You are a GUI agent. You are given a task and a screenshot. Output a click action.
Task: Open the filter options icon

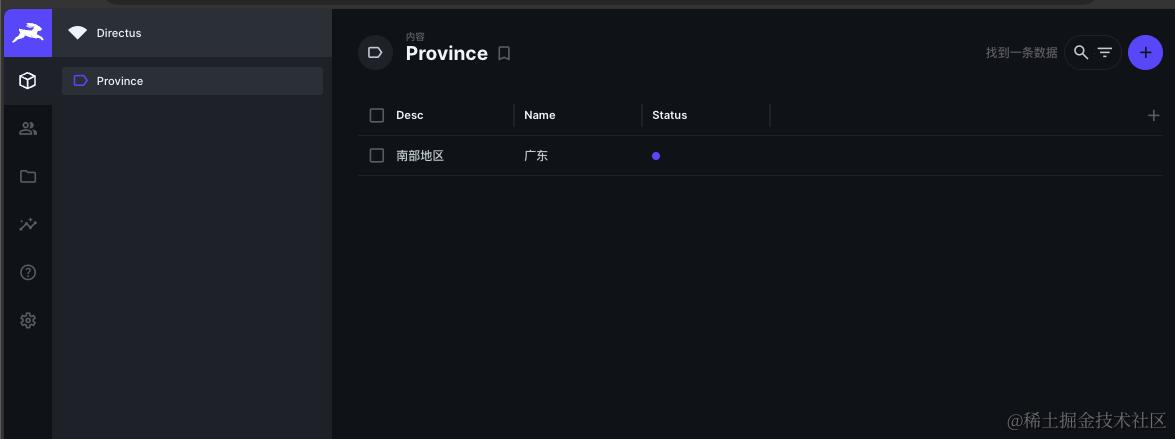[1105, 53]
